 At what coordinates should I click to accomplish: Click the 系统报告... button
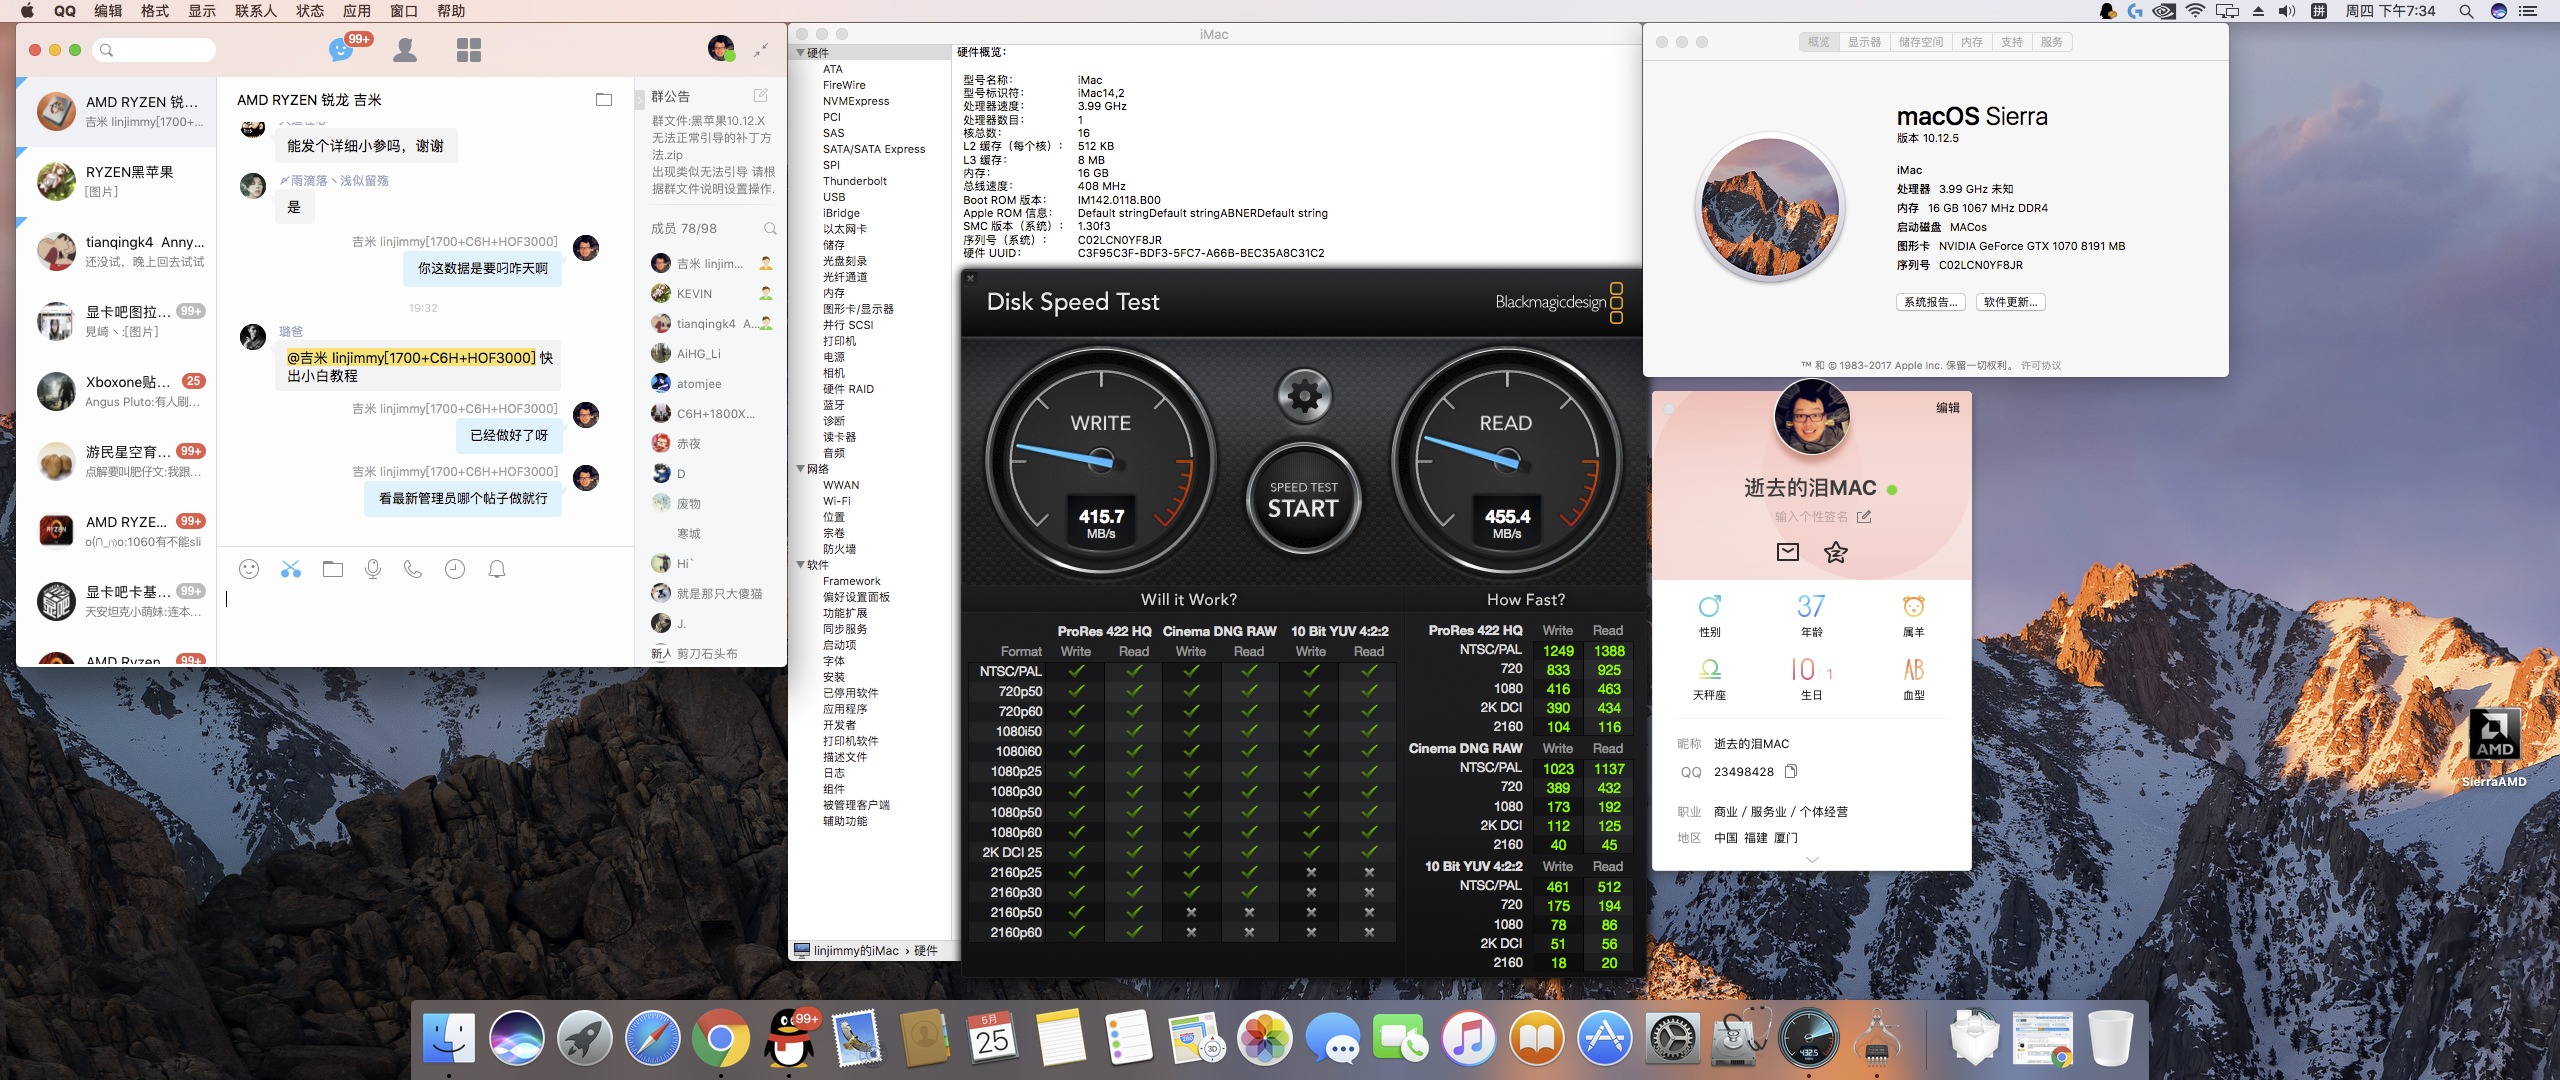(x=1931, y=302)
